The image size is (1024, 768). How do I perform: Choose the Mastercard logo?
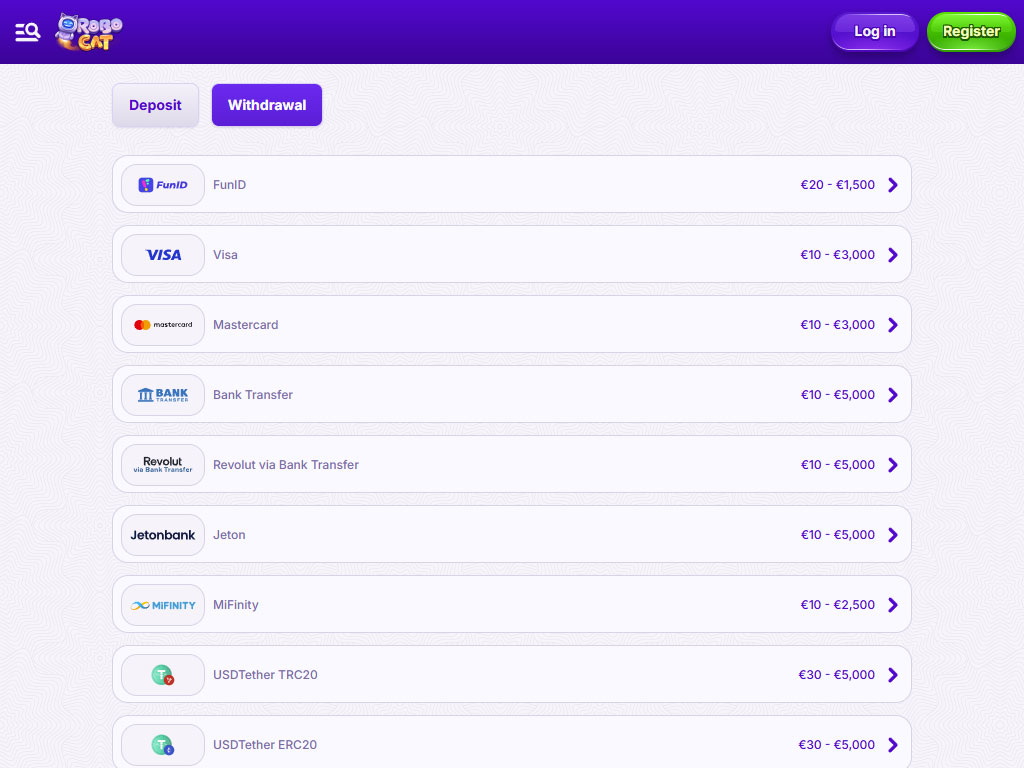point(163,325)
